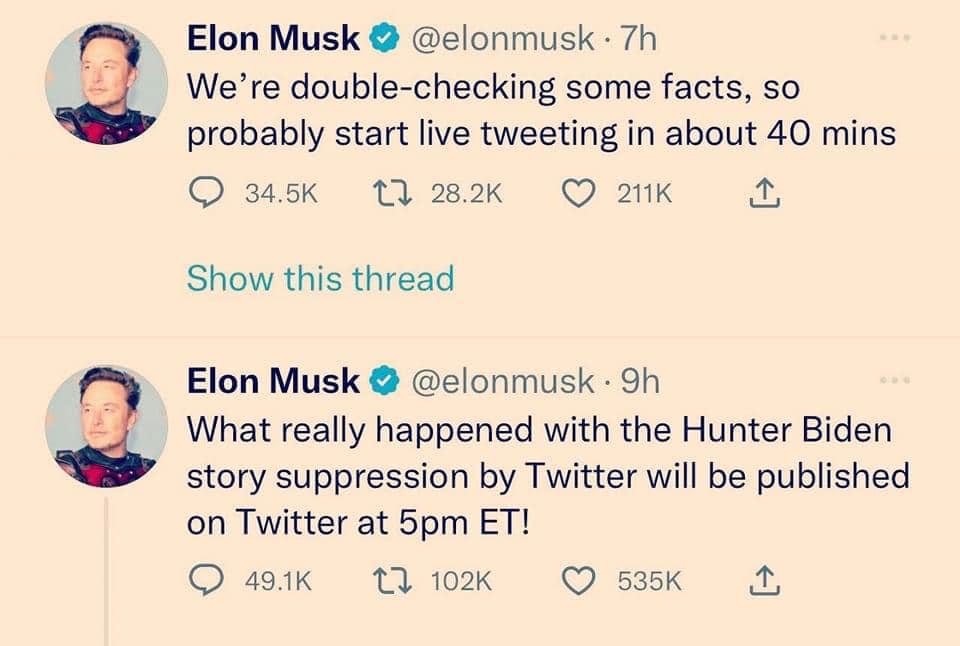Open more options on the 9h tweet

pyautogui.click(x=901, y=380)
